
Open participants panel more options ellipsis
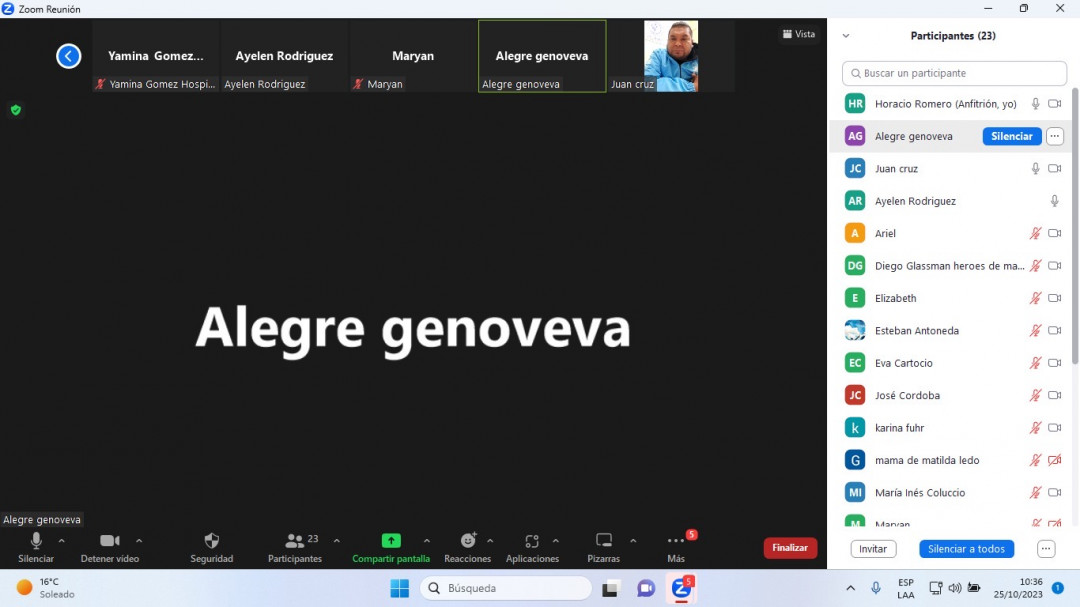(x=1046, y=549)
